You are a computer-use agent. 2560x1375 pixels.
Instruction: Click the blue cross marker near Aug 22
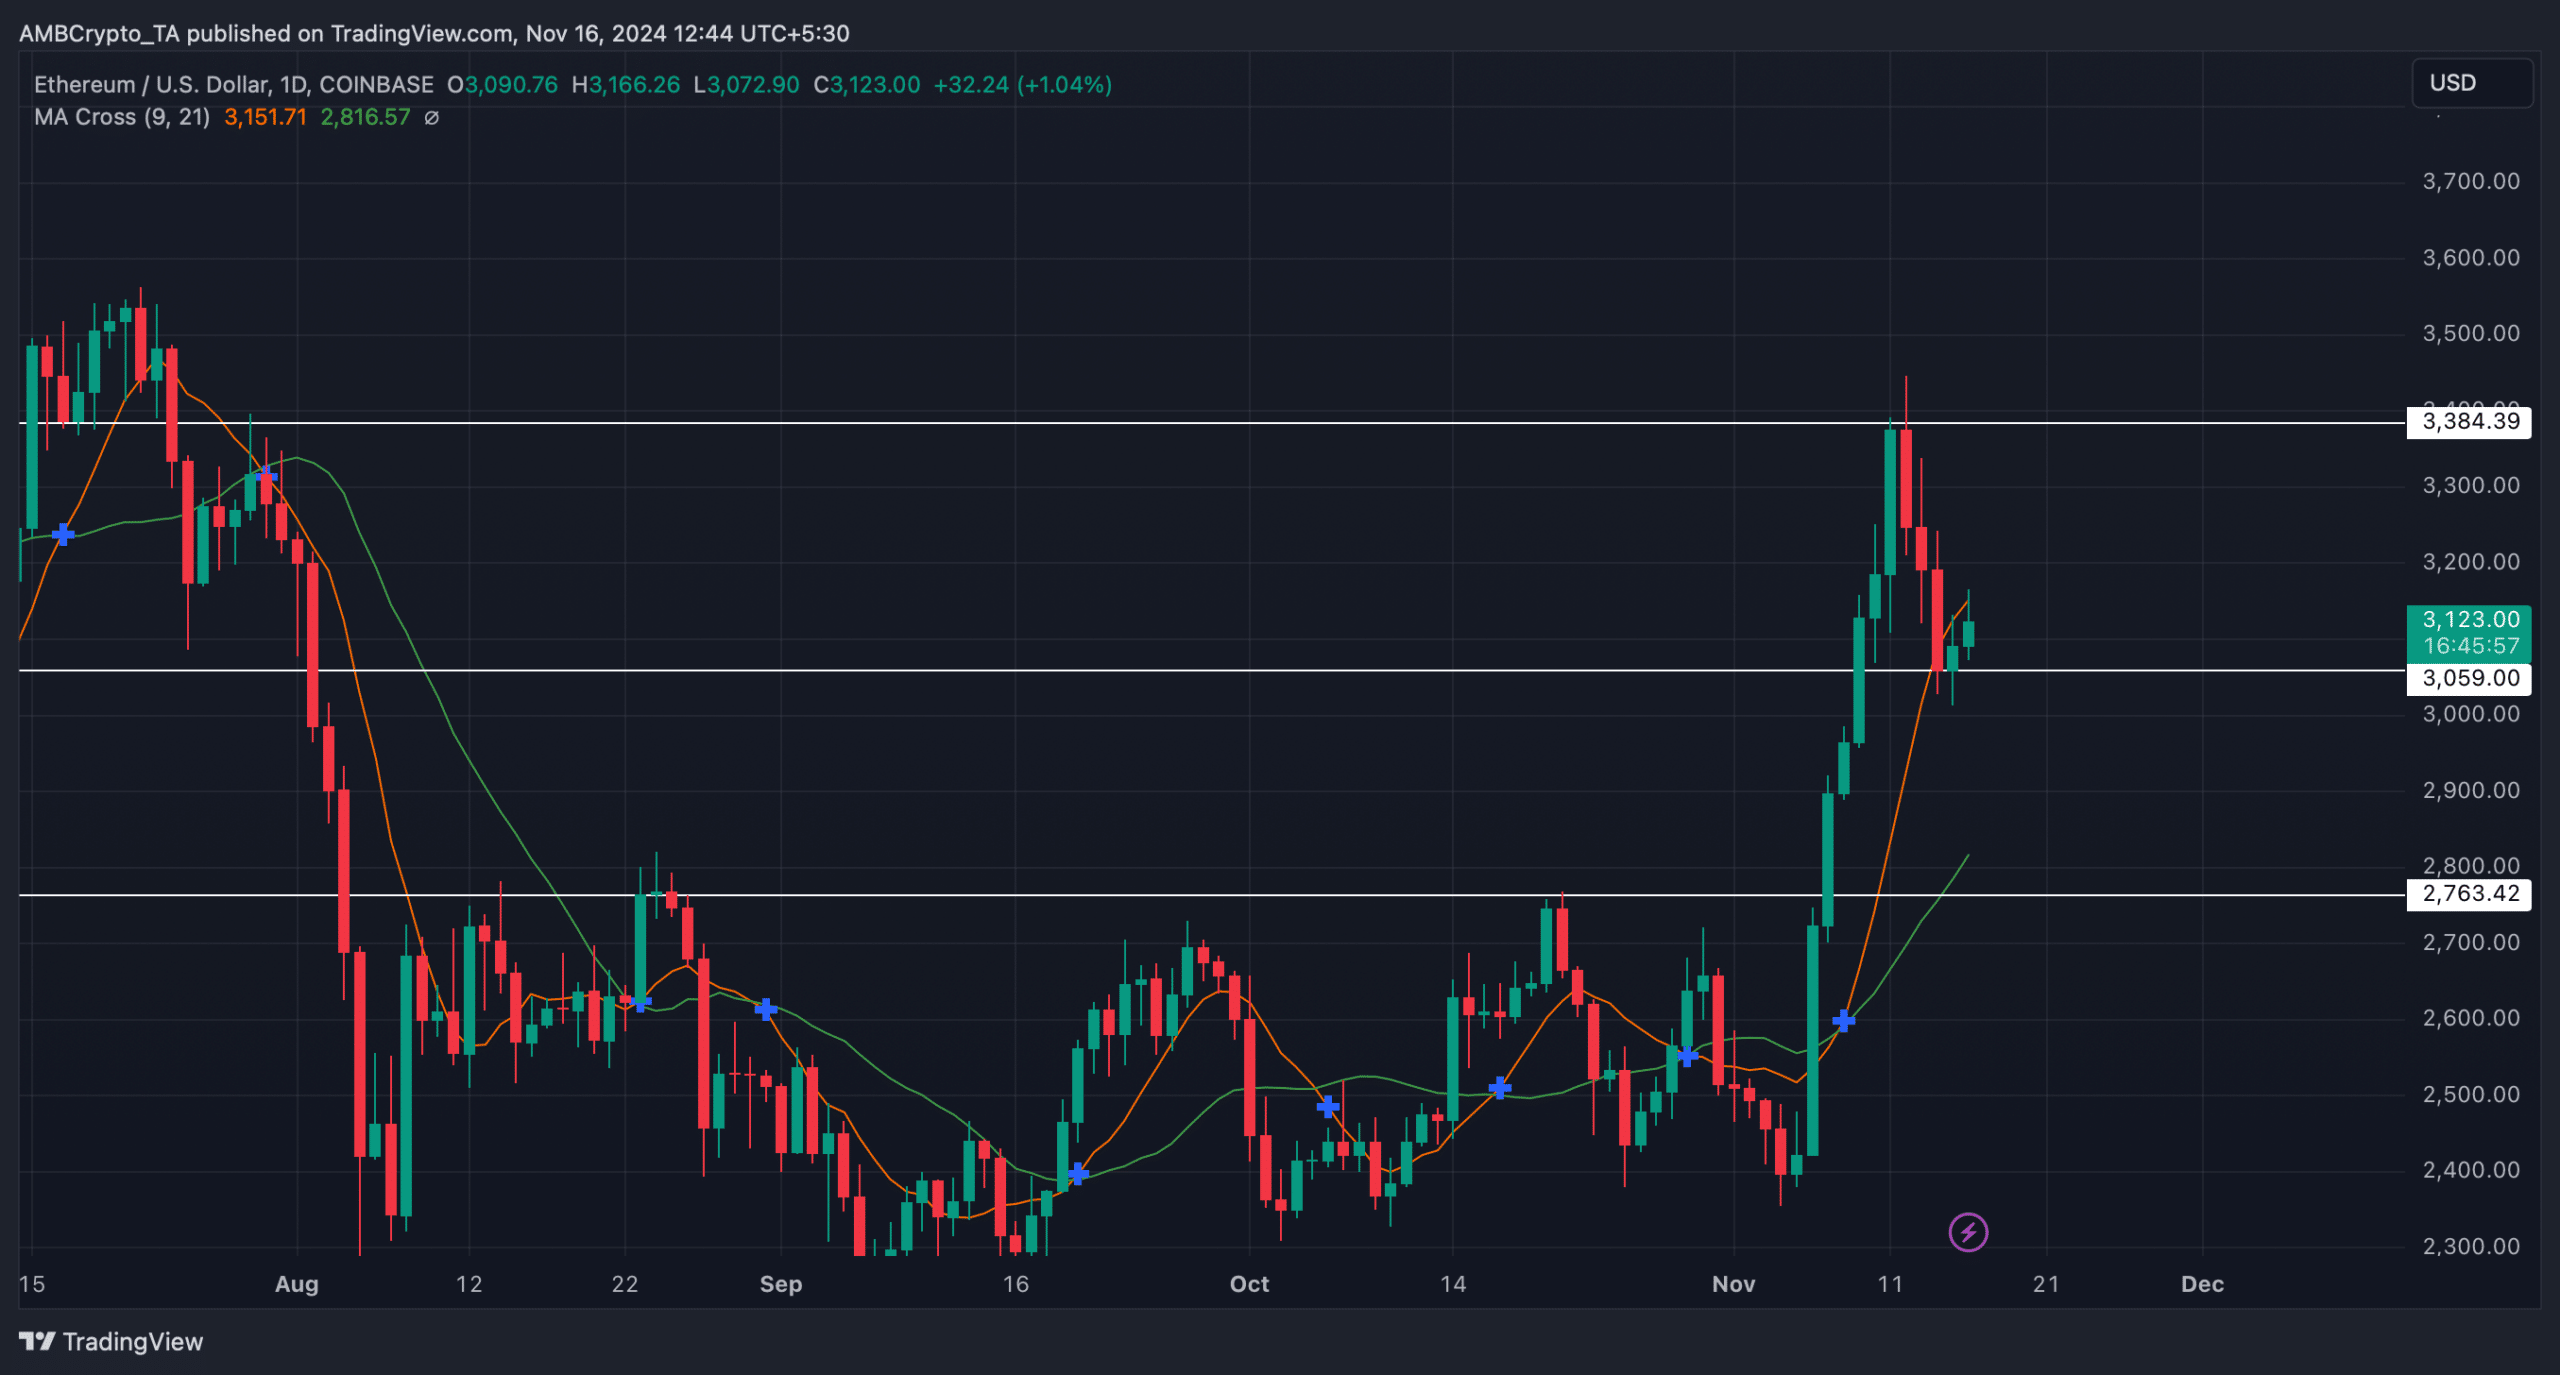coord(641,1001)
